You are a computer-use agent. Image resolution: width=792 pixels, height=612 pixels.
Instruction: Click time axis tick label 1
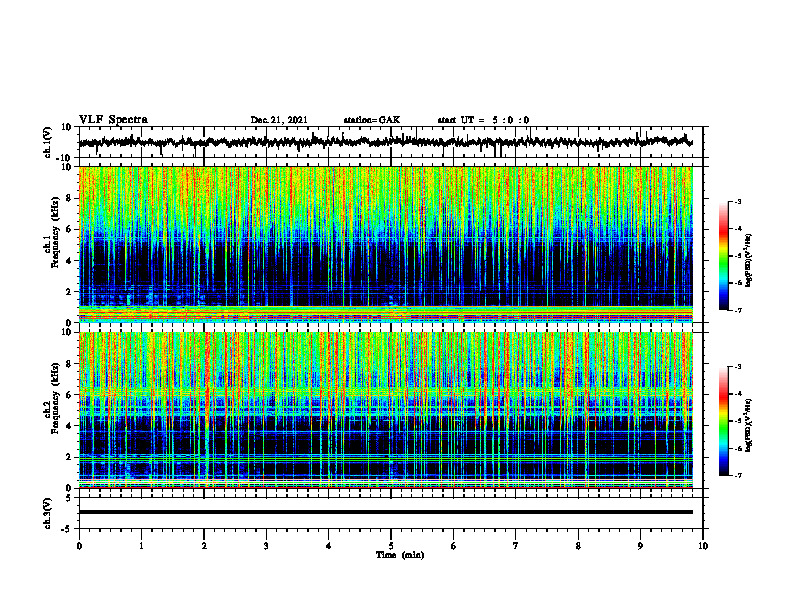point(141,546)
